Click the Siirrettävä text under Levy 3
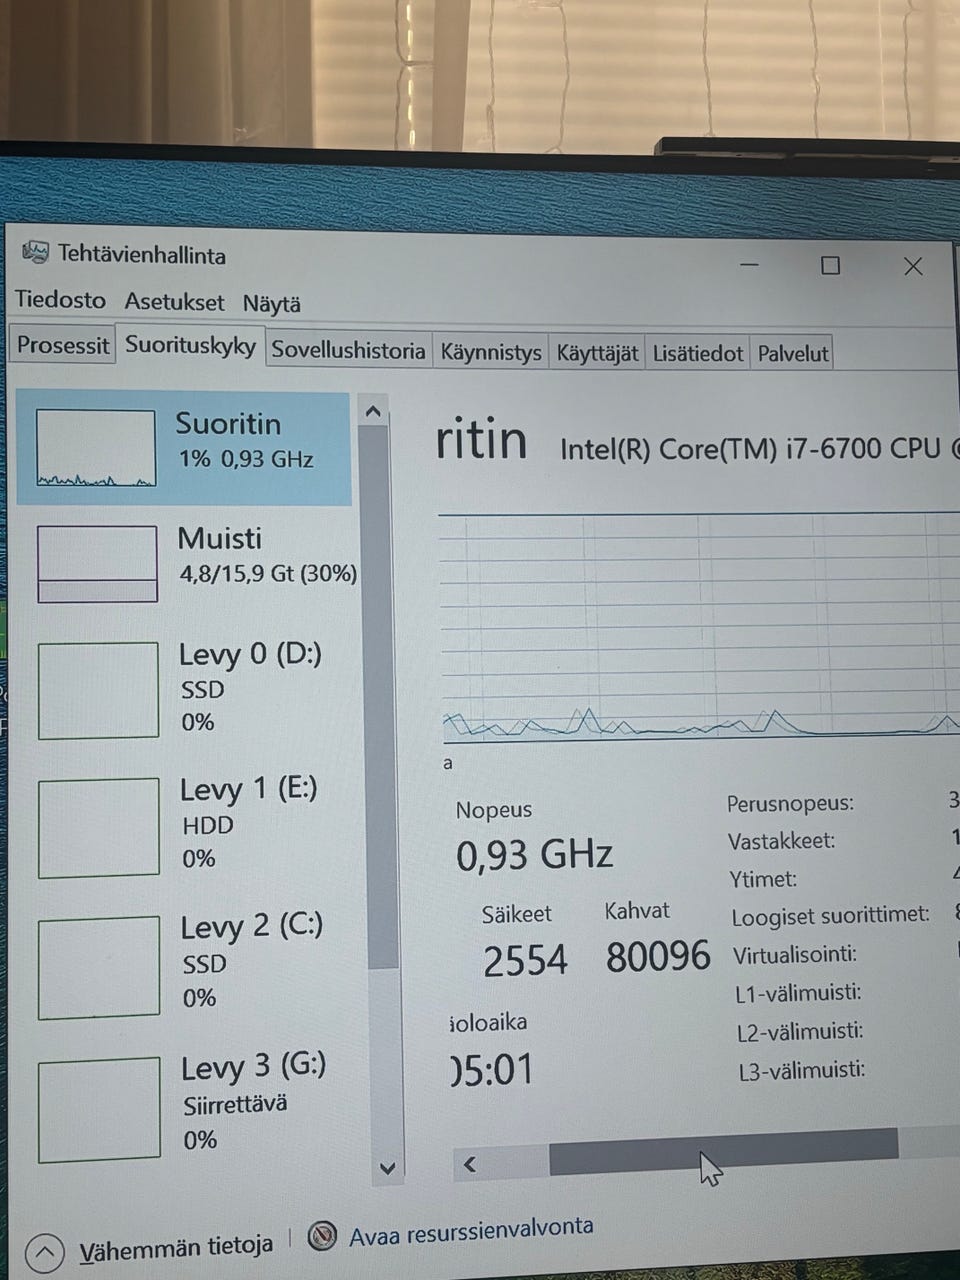The image size is (960, 1280). 235,1104
